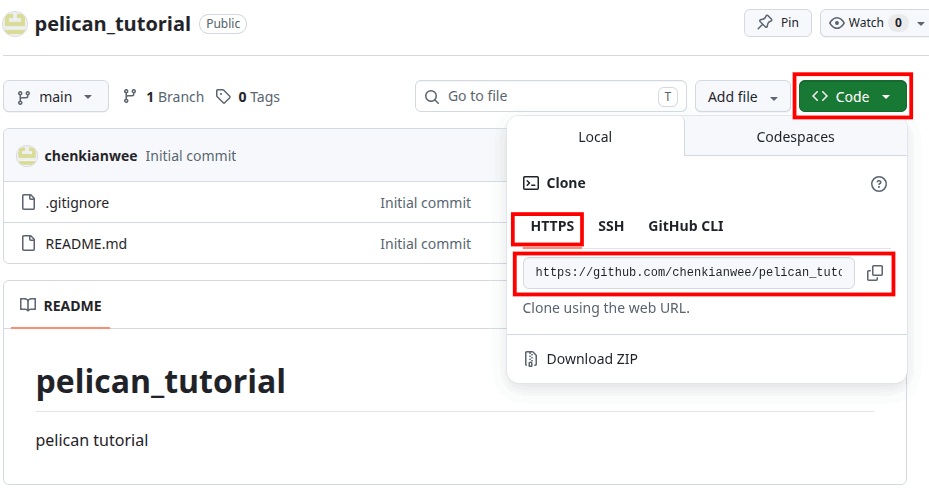
Task: Open chenkianwee user profile link
Action: (x=91, y=156)
